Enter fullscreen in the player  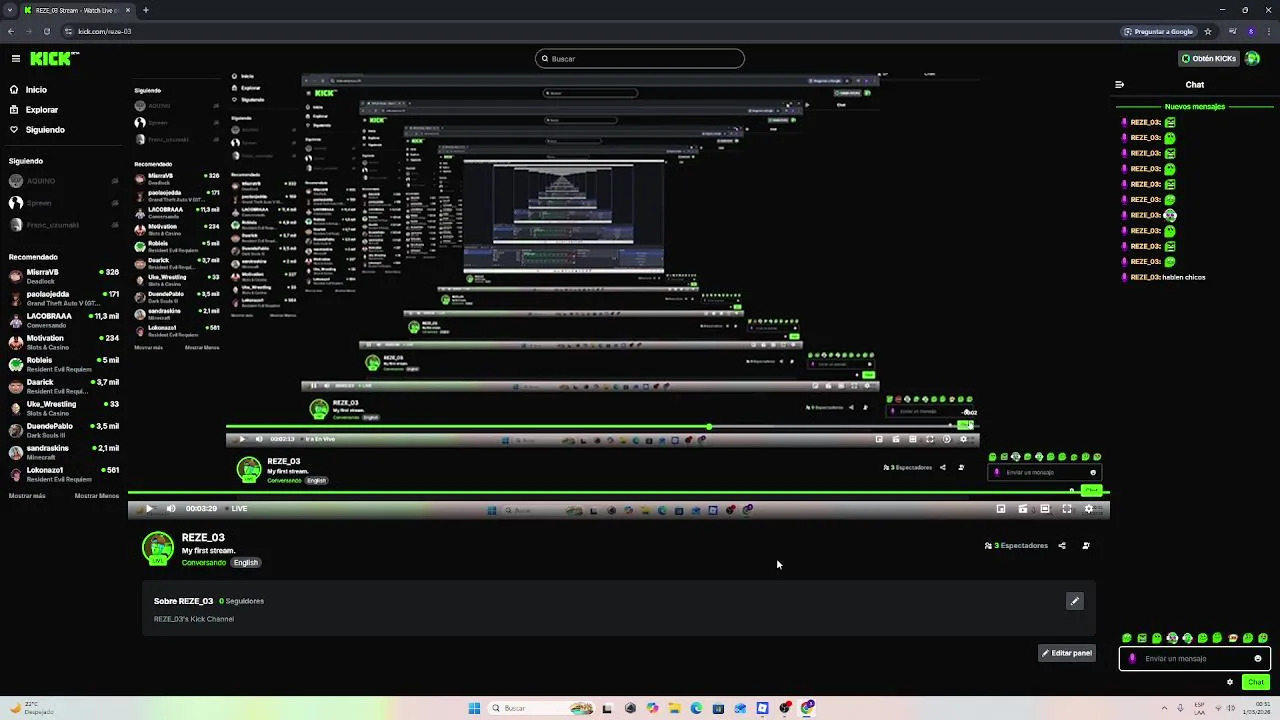[x=1067, y=509]
